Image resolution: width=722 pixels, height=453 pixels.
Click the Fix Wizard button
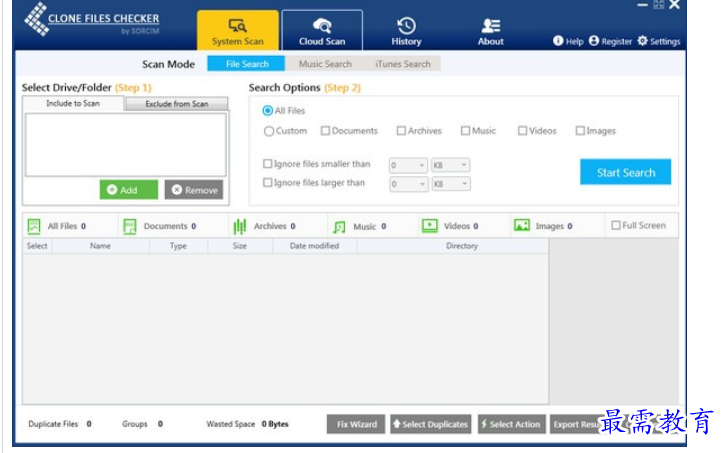coord(356,424)
